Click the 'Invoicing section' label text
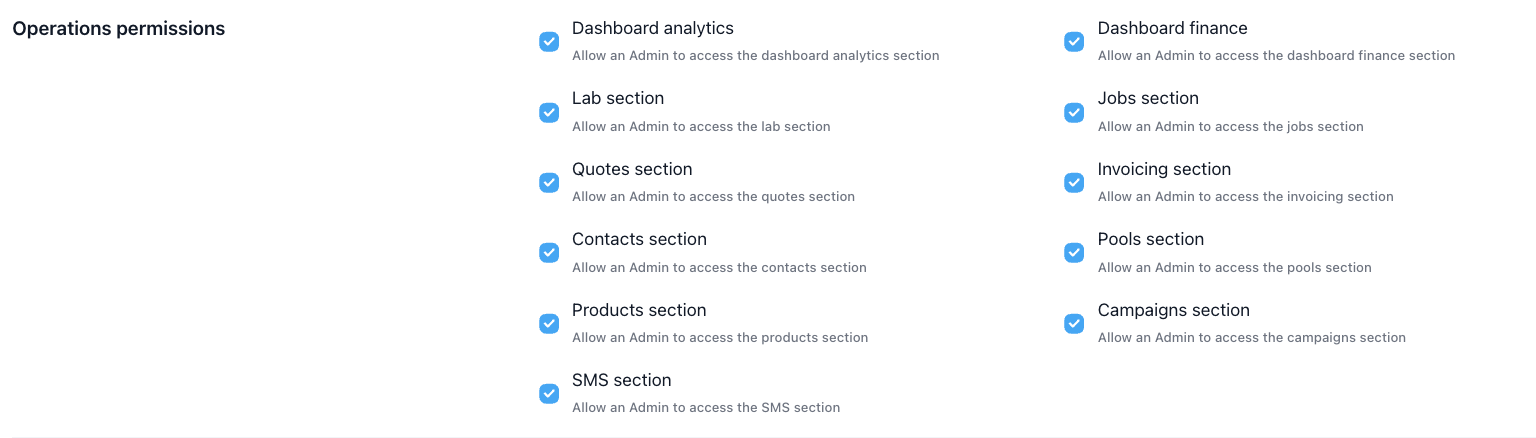 point(1164,169)
